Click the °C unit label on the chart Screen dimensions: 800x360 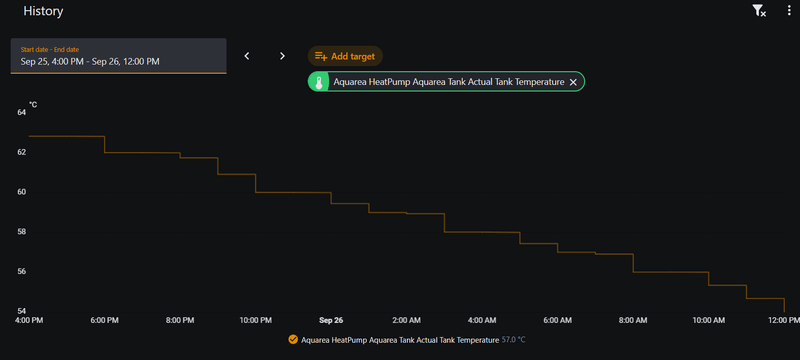(x=33, y=105)
